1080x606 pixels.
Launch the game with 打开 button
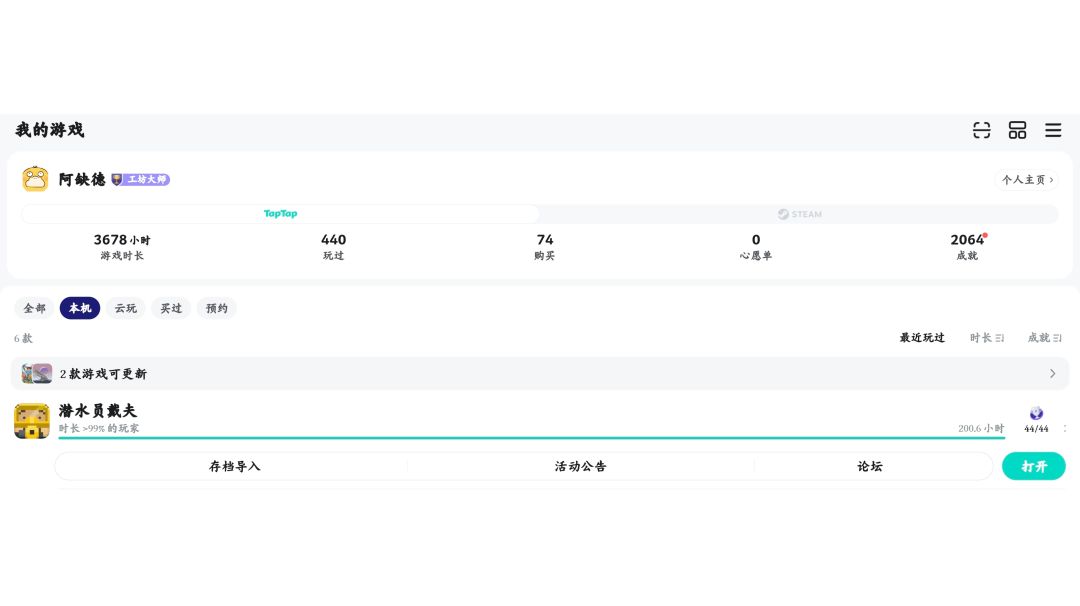pyautogui.click(x=1033, y=466)
